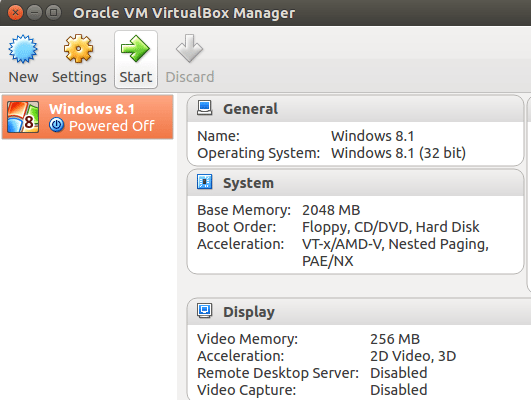This screenshot has height=400, width=531.
Task: Click the Name value 'Windows 8.1'
Action: pyautogui.click(x=373, y=136)
